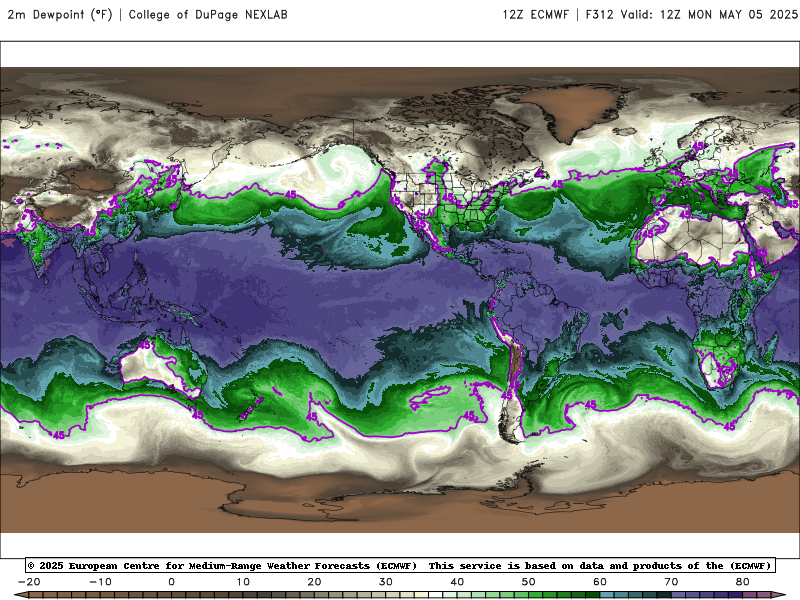Click Australia on the dewpoint map
The width and height of the screenshot is (800, 600).
click(161, 367)
